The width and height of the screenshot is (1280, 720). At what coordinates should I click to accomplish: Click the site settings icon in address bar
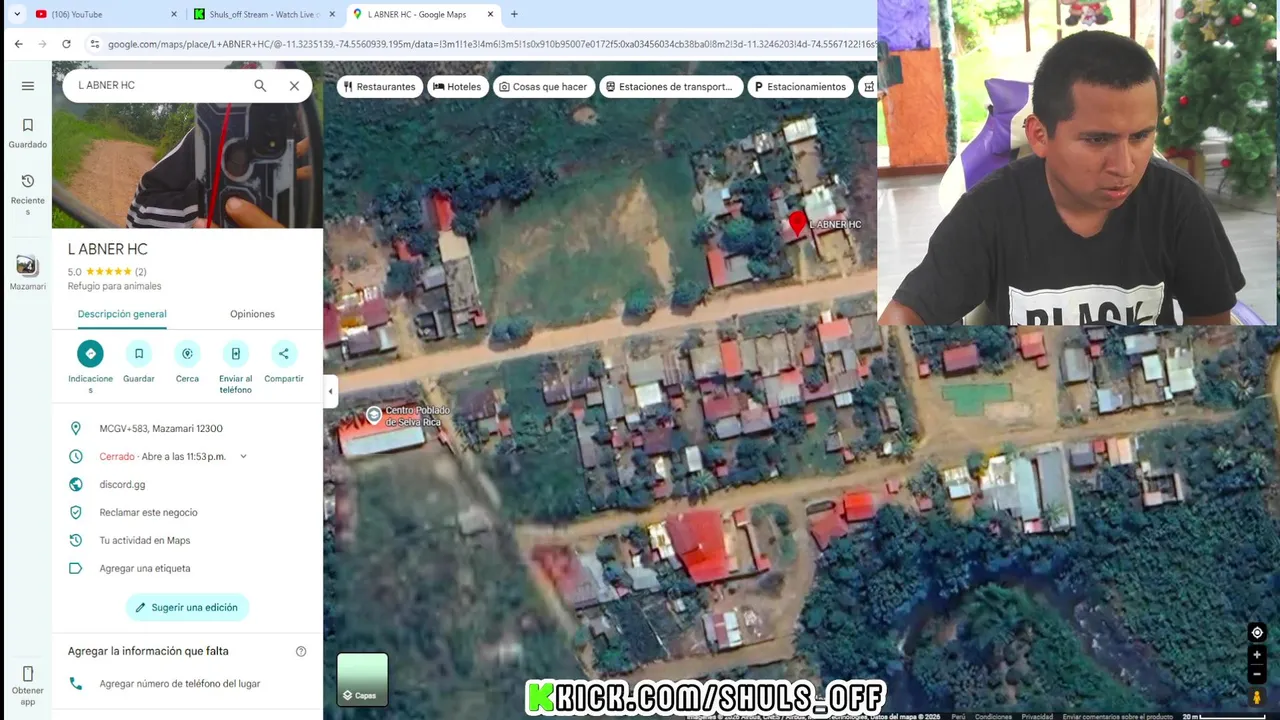[95, 44]
